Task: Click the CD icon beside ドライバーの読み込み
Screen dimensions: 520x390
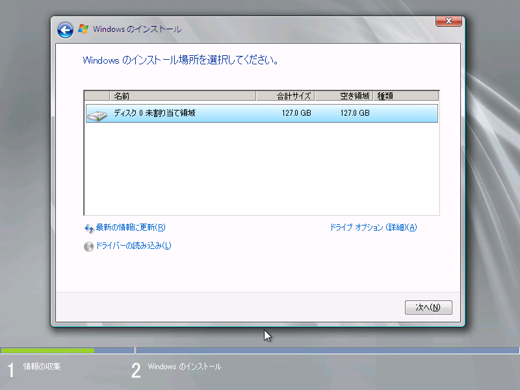Action: pyautogui.click(x=89, y=247)
